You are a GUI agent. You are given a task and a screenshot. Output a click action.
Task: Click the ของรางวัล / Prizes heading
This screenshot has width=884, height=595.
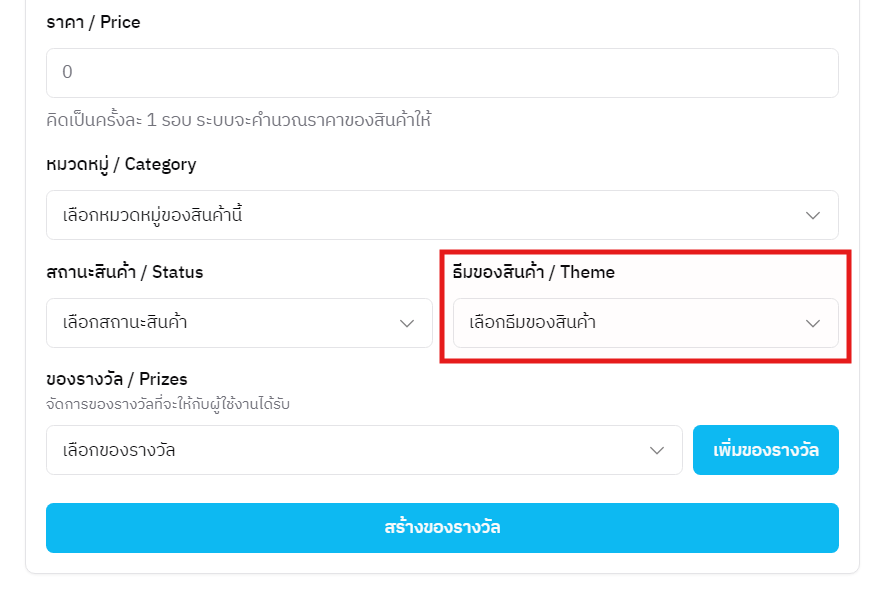(x=117, y=379)
